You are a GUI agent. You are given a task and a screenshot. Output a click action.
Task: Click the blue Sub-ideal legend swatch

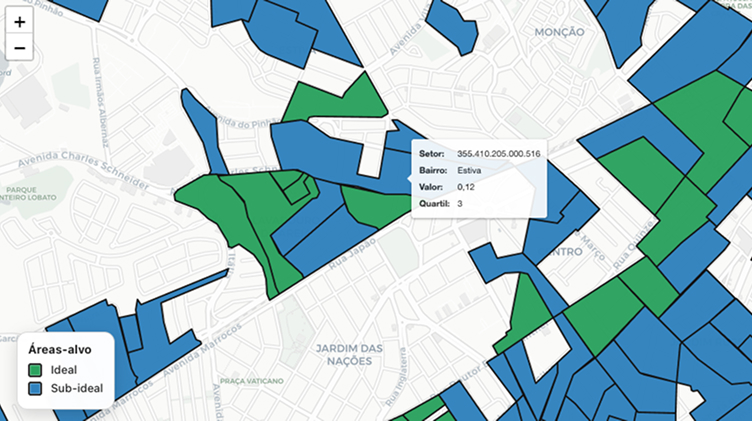pyautogui.click(x=35, y=388)
